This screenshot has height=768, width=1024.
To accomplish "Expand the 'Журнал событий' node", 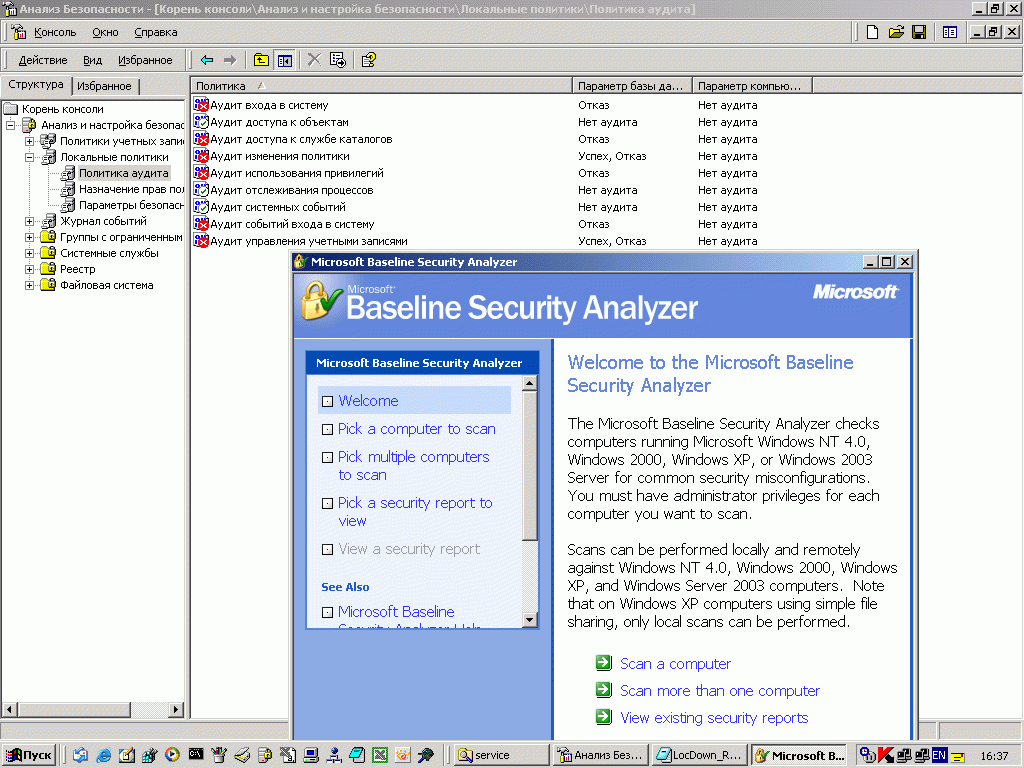I will tap(29, 221).
